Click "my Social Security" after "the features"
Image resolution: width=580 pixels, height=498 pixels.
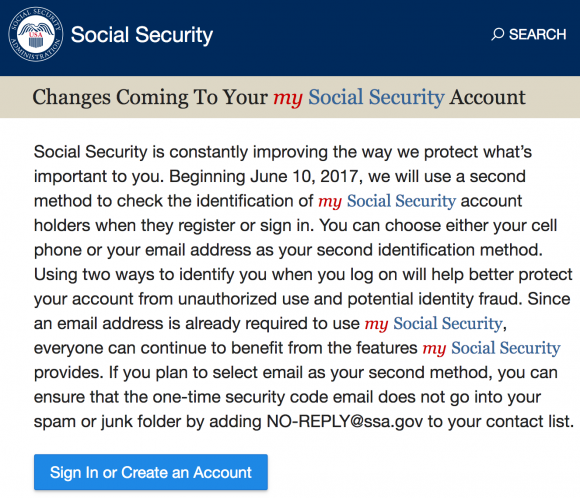pos(492,348)
